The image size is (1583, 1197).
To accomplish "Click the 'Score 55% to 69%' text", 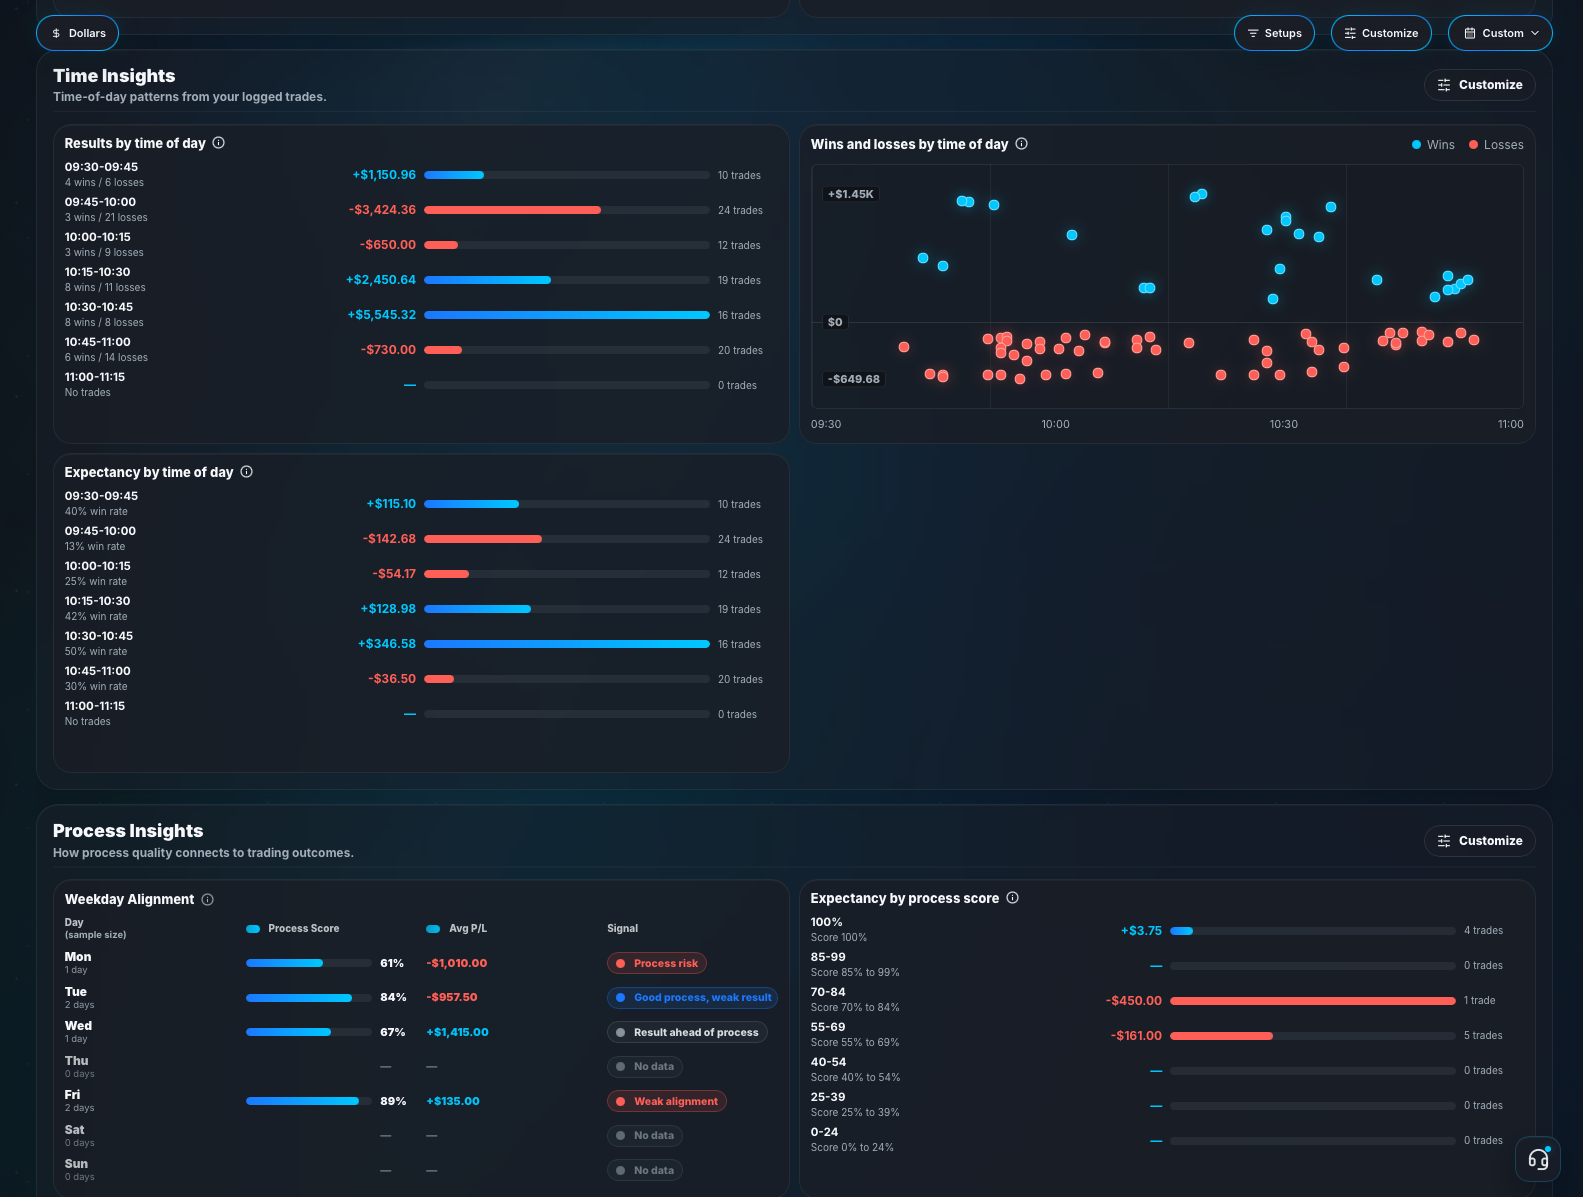I will [x=855, y=1042].
